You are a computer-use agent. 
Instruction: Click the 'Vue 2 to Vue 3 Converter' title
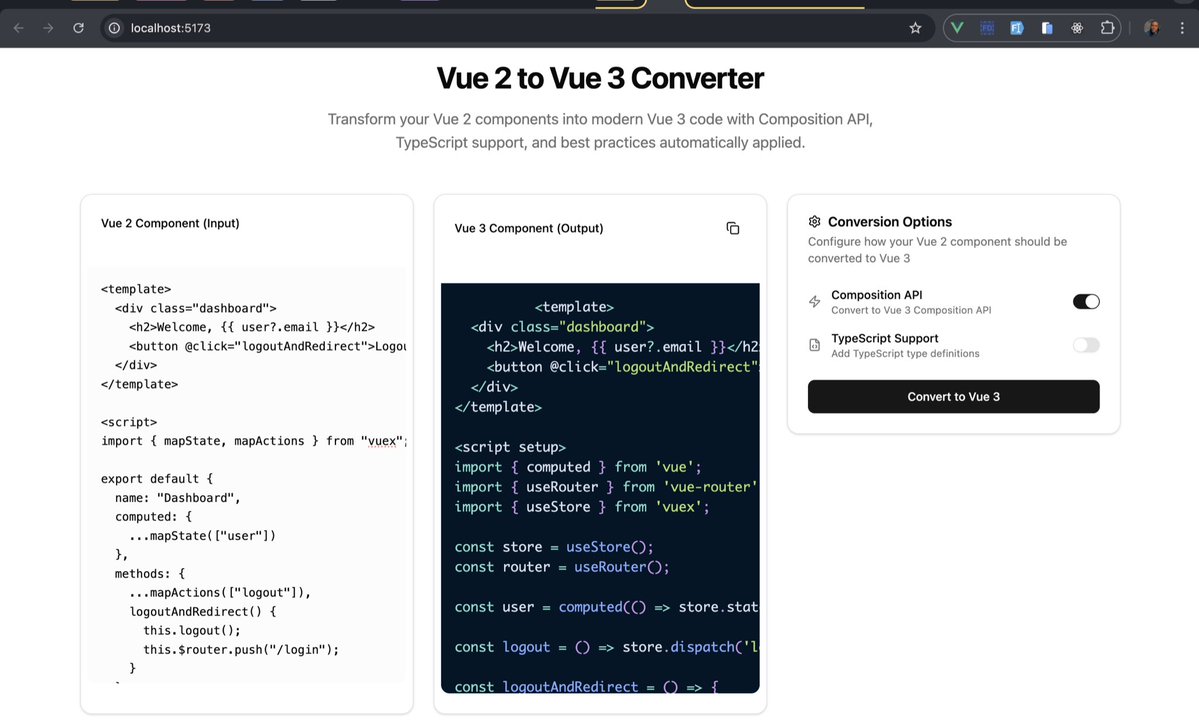pos(600,79)
